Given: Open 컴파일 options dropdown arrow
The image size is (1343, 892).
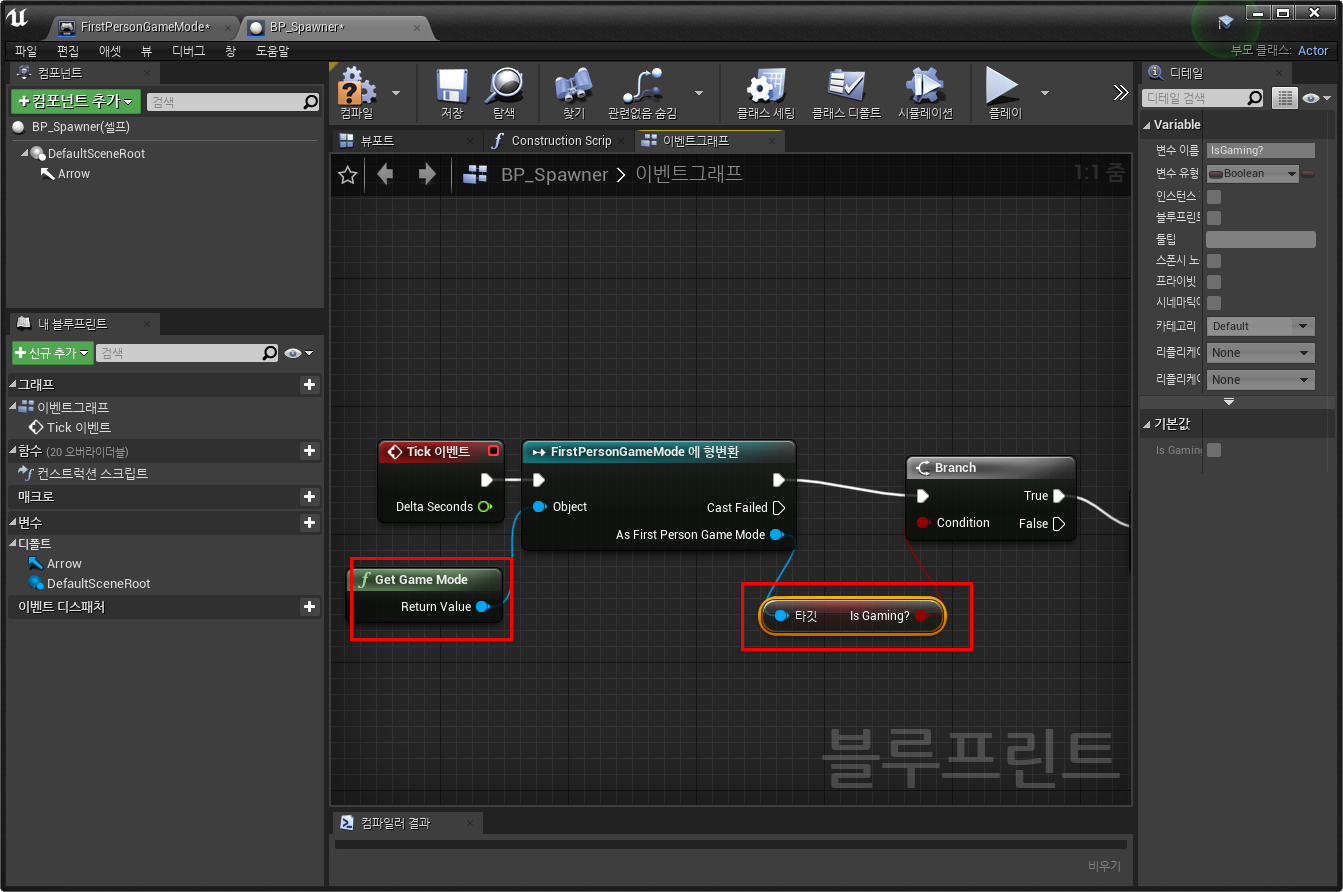Looking at the screenshot, I should pos(396,92).
